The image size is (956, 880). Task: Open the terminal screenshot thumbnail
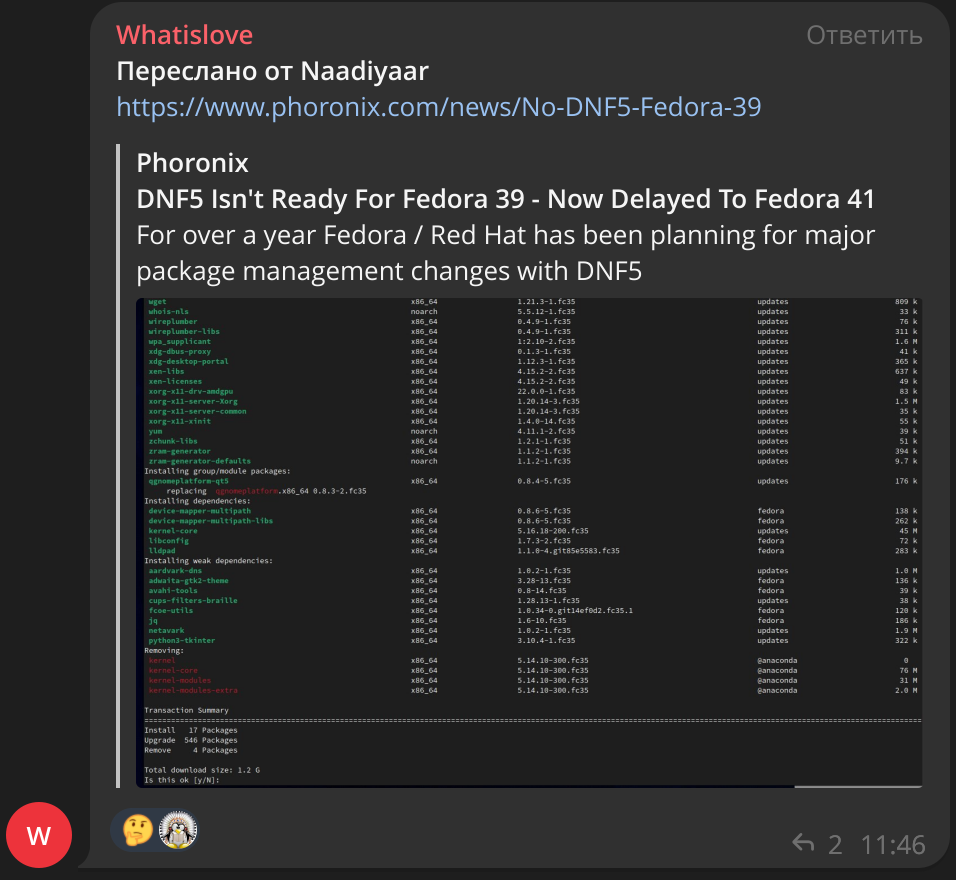pyautogui.click(x=529, y=543)
